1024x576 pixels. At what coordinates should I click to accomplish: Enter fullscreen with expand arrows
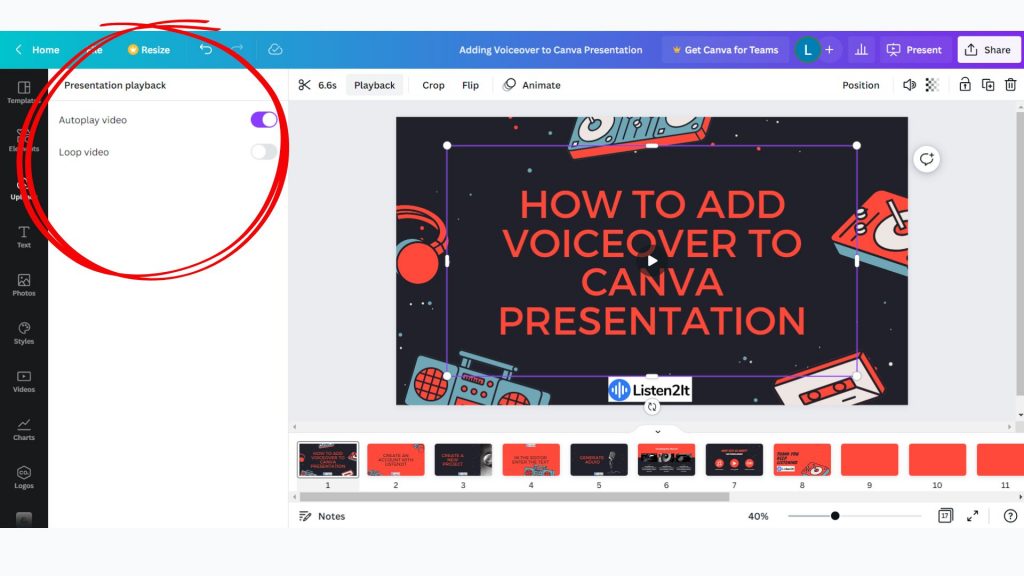(x=973, y=516)
